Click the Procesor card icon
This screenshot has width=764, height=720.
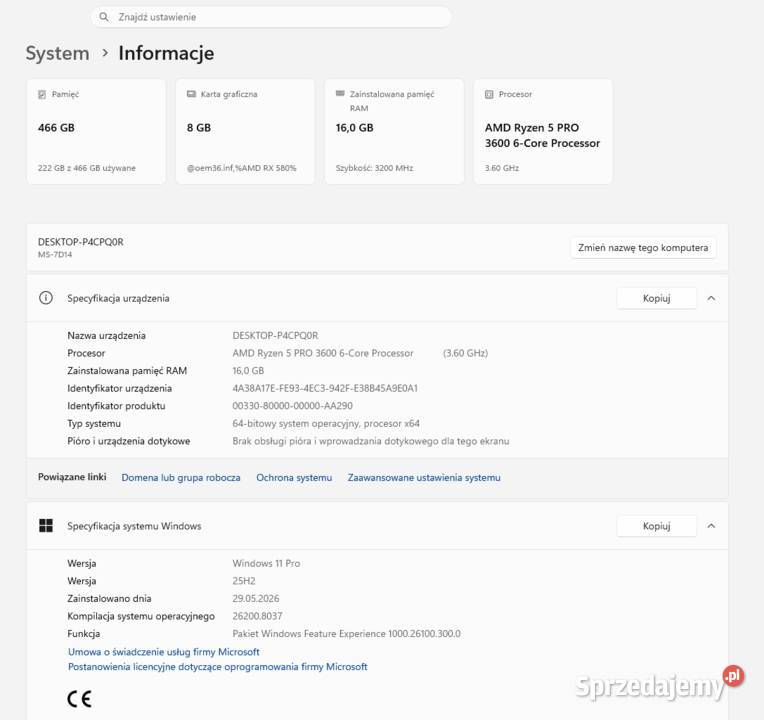pyautogui.click(x=489, y=95)
